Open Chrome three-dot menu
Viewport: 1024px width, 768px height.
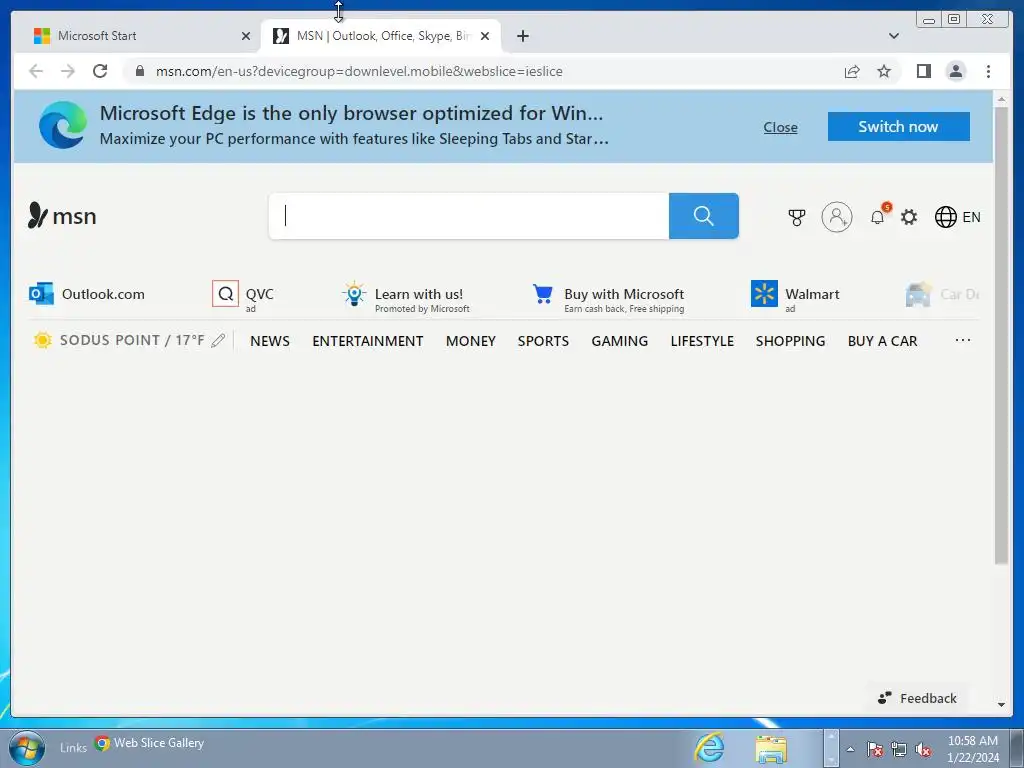coord(988,71)
